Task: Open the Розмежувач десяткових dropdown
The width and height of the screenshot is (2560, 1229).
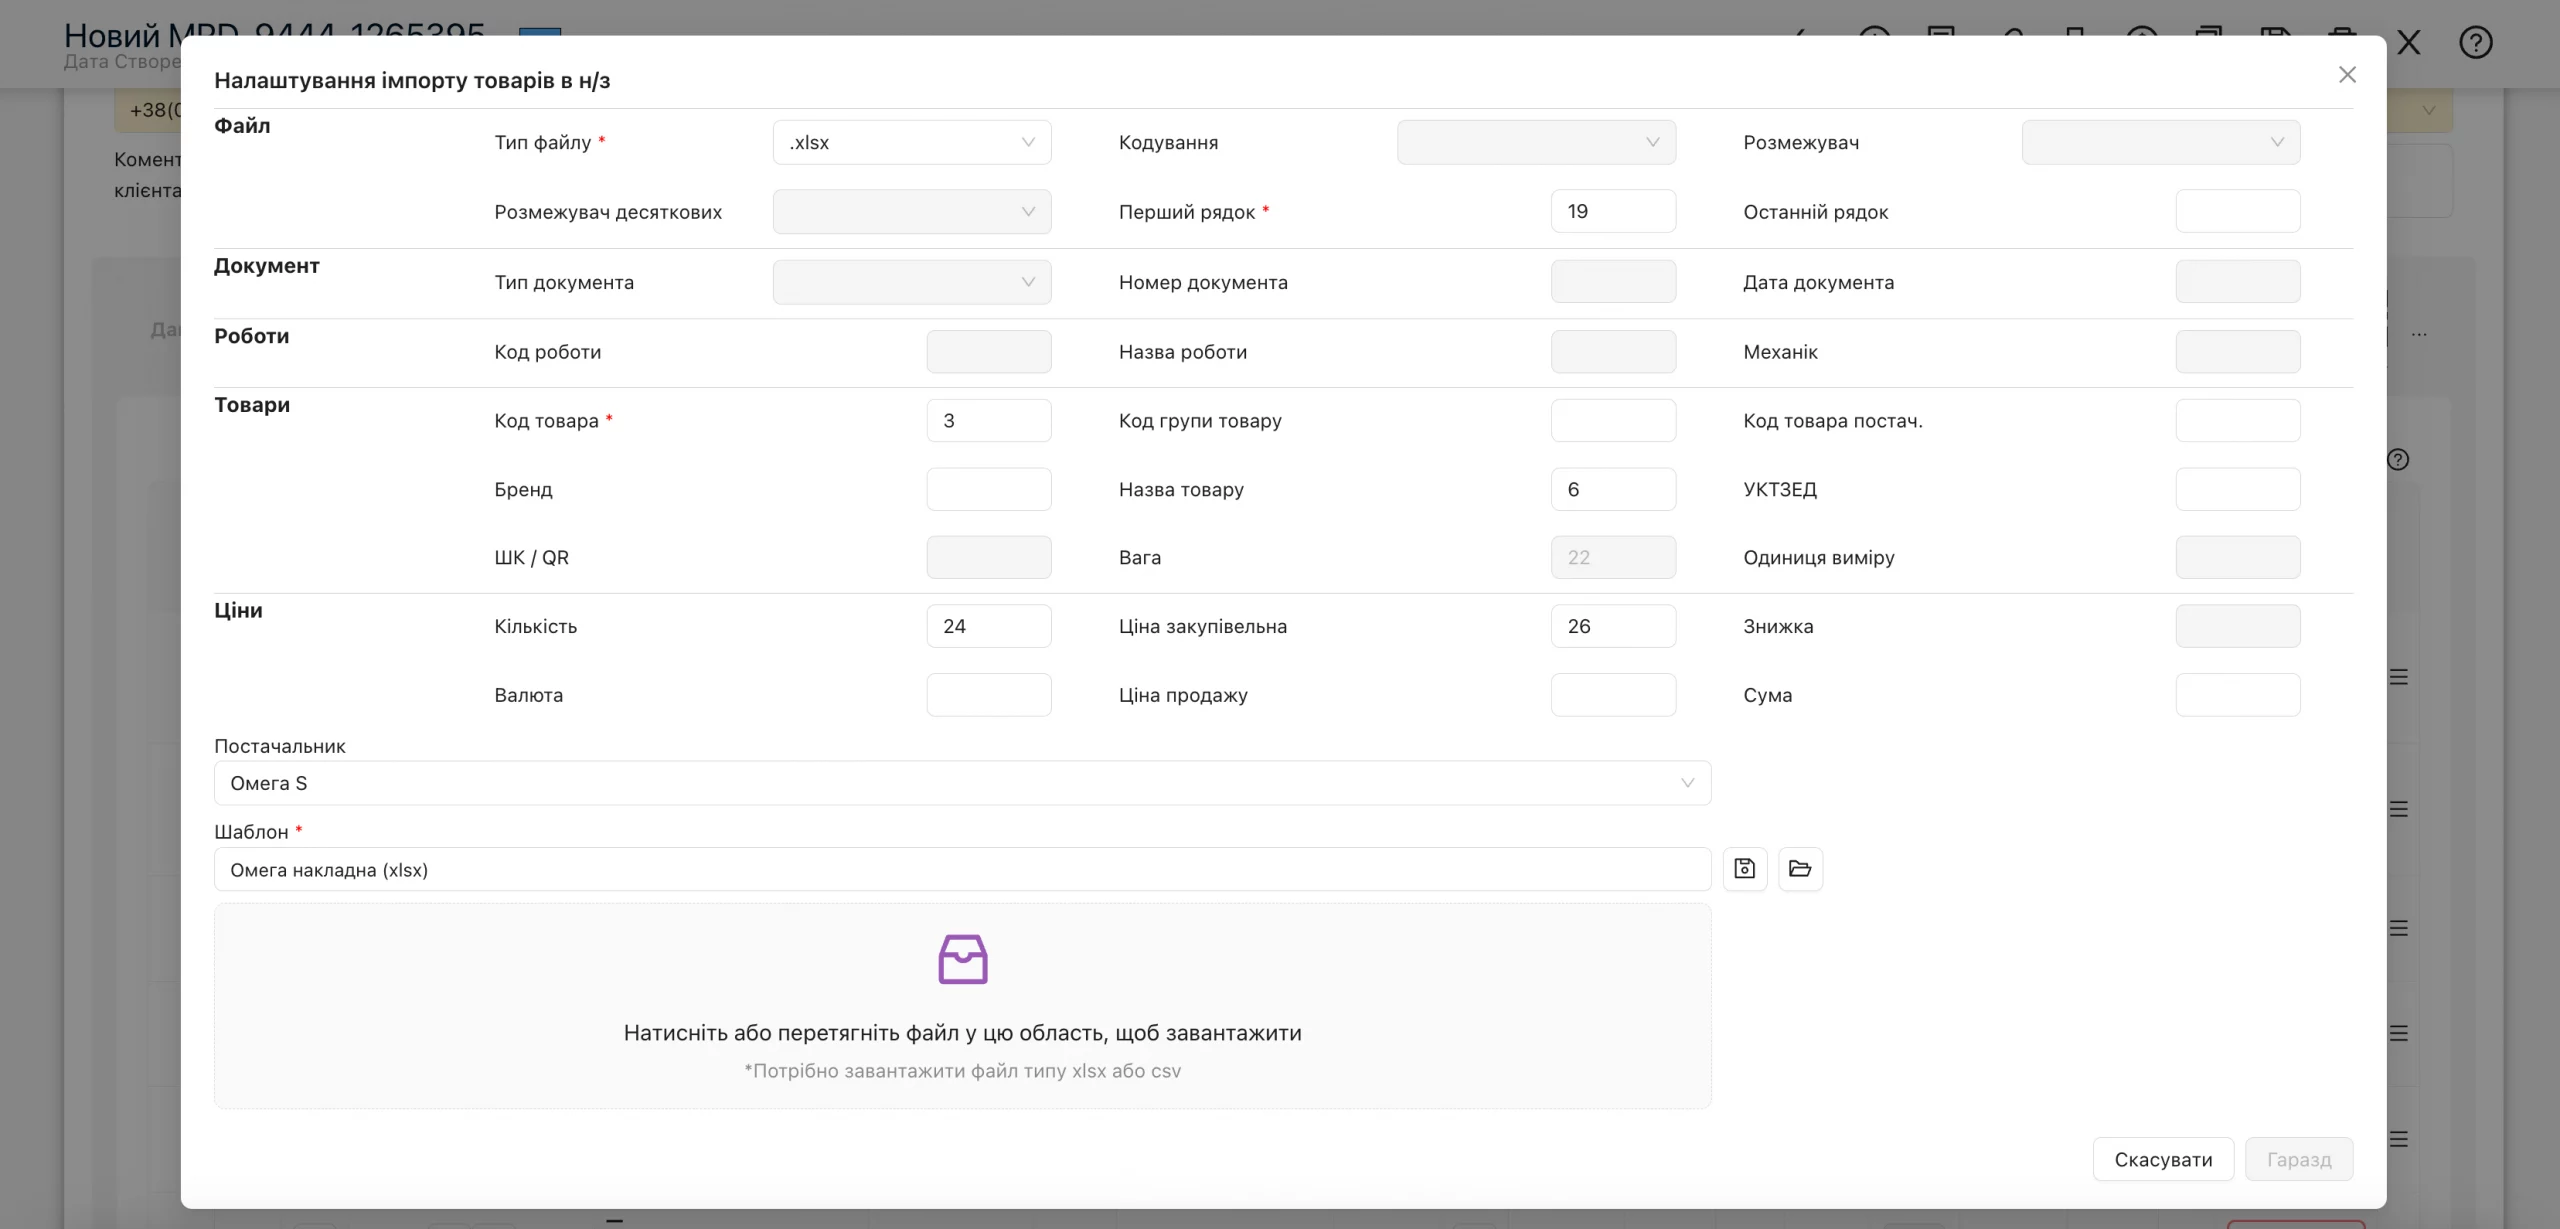Action: (x=911, y=212)
